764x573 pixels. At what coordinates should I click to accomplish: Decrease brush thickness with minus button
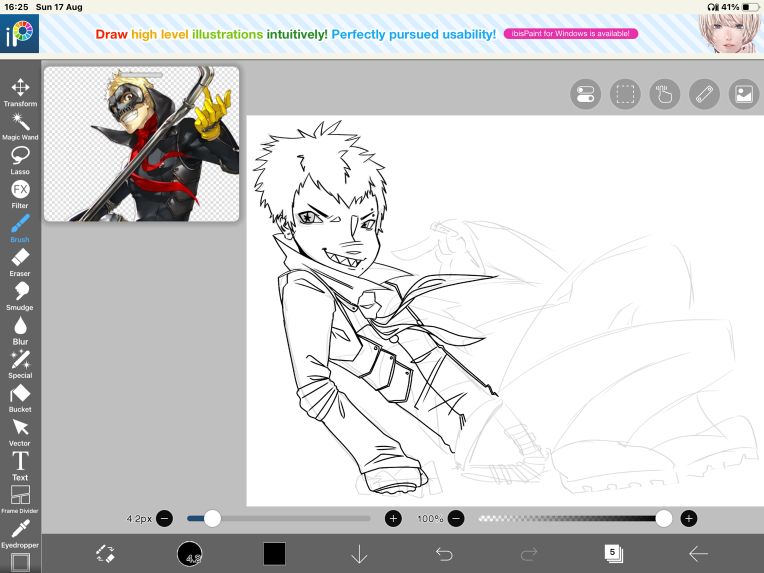tap(165, 518)
